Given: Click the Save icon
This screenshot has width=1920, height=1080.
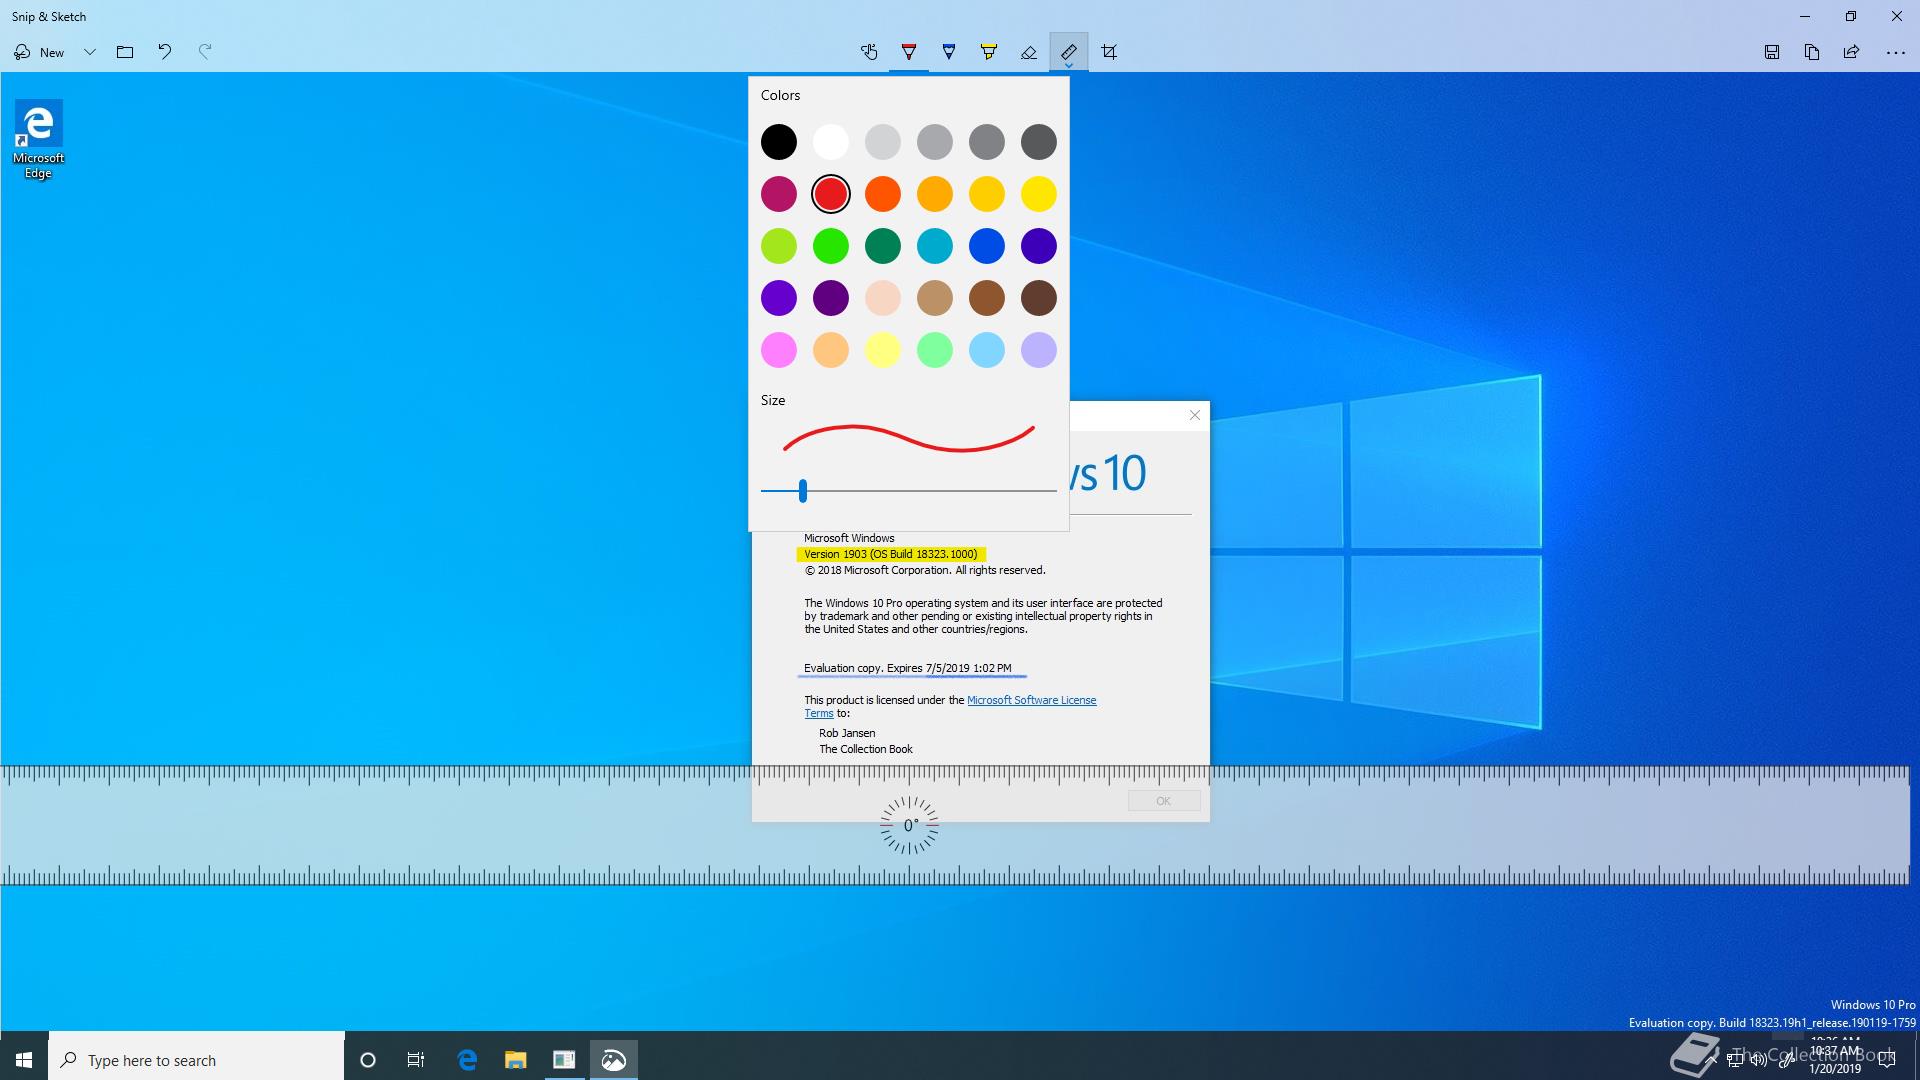Looking at the screenshot, I should coord(1772,52).
